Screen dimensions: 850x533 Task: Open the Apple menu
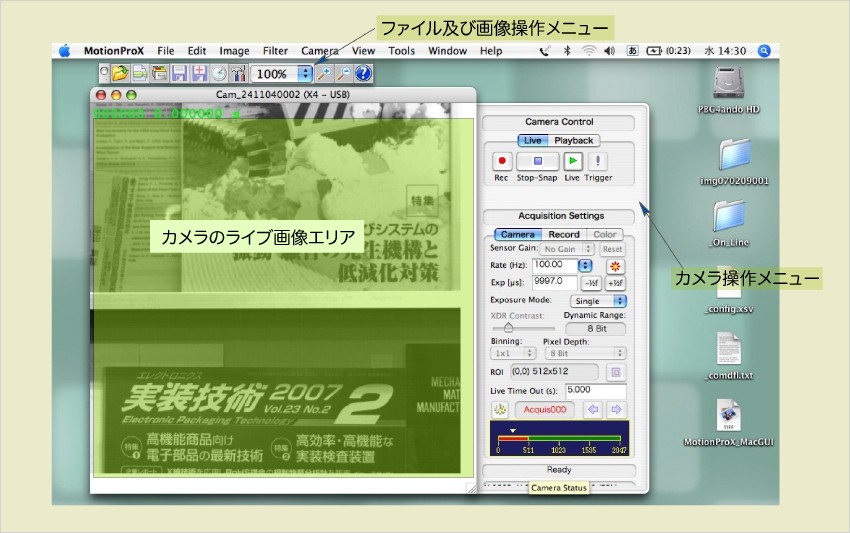coord(65,51)
